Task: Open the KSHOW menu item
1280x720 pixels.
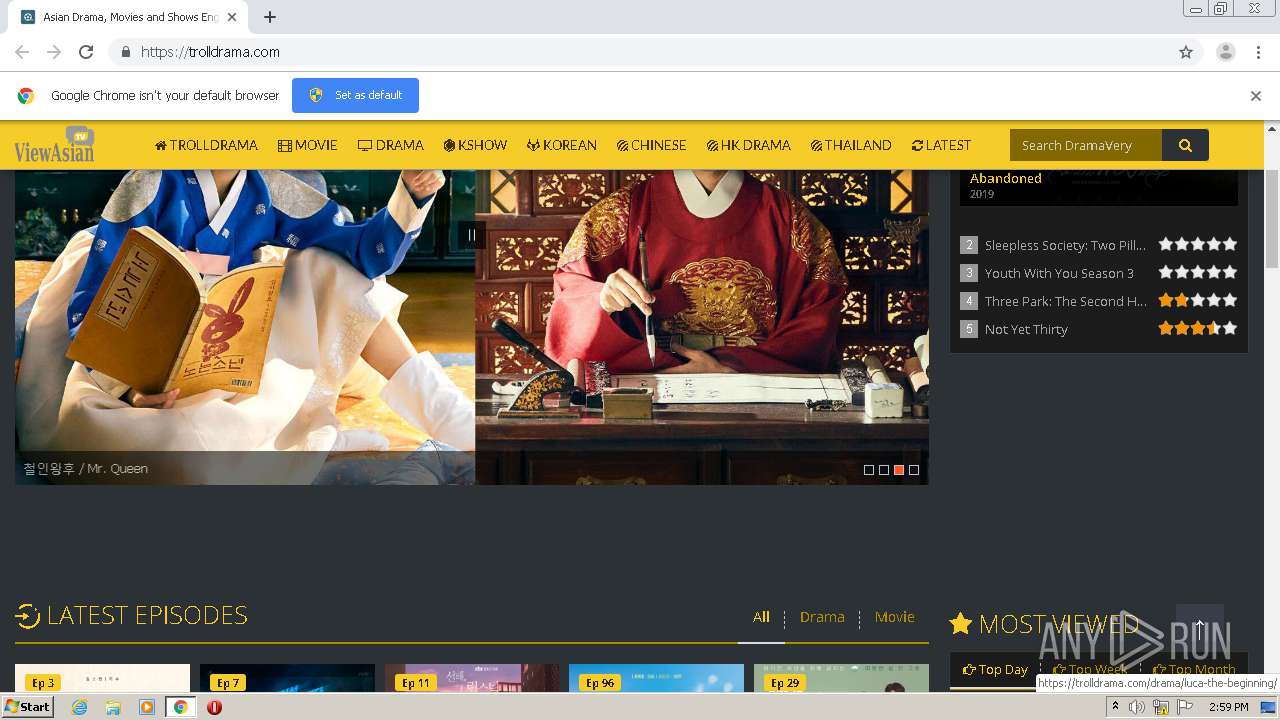Action: coord(475,145)
